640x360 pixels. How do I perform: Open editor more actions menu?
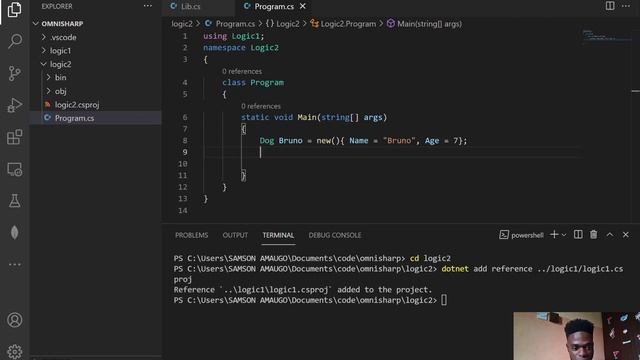pyautogui.click(x=626, y=6)
